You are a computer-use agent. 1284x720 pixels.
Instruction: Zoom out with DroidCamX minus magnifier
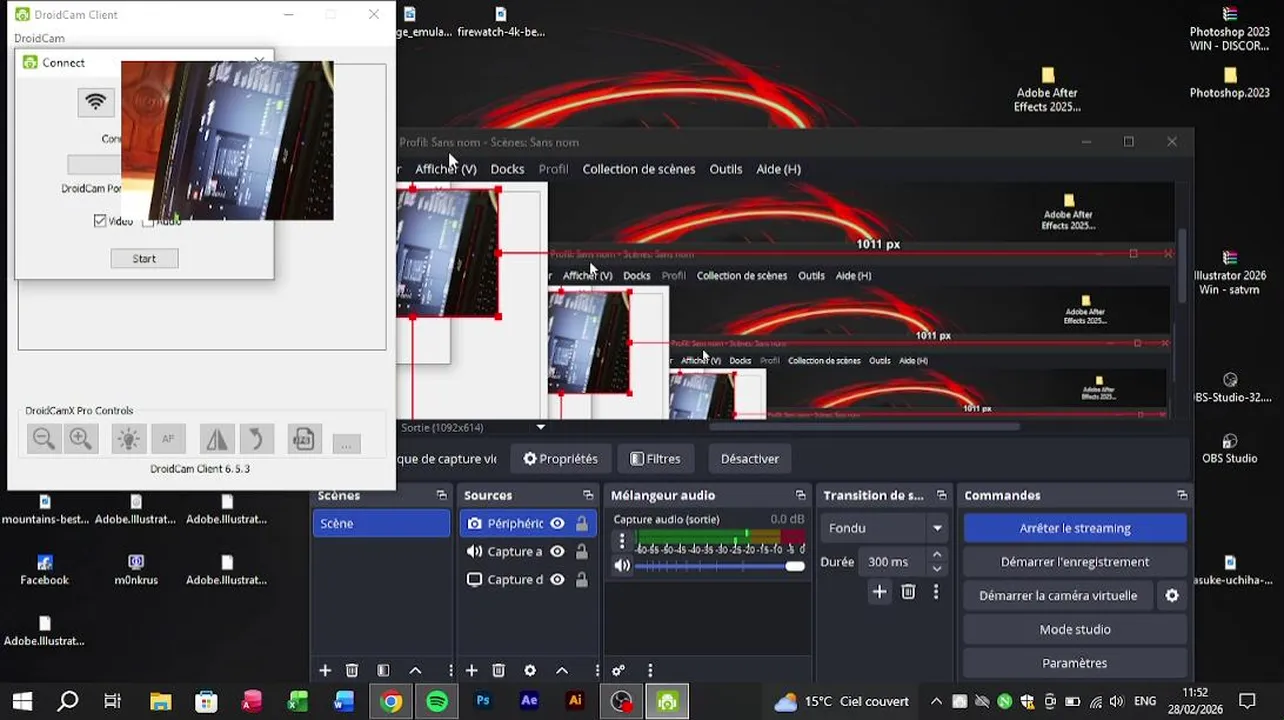point(43,439)
